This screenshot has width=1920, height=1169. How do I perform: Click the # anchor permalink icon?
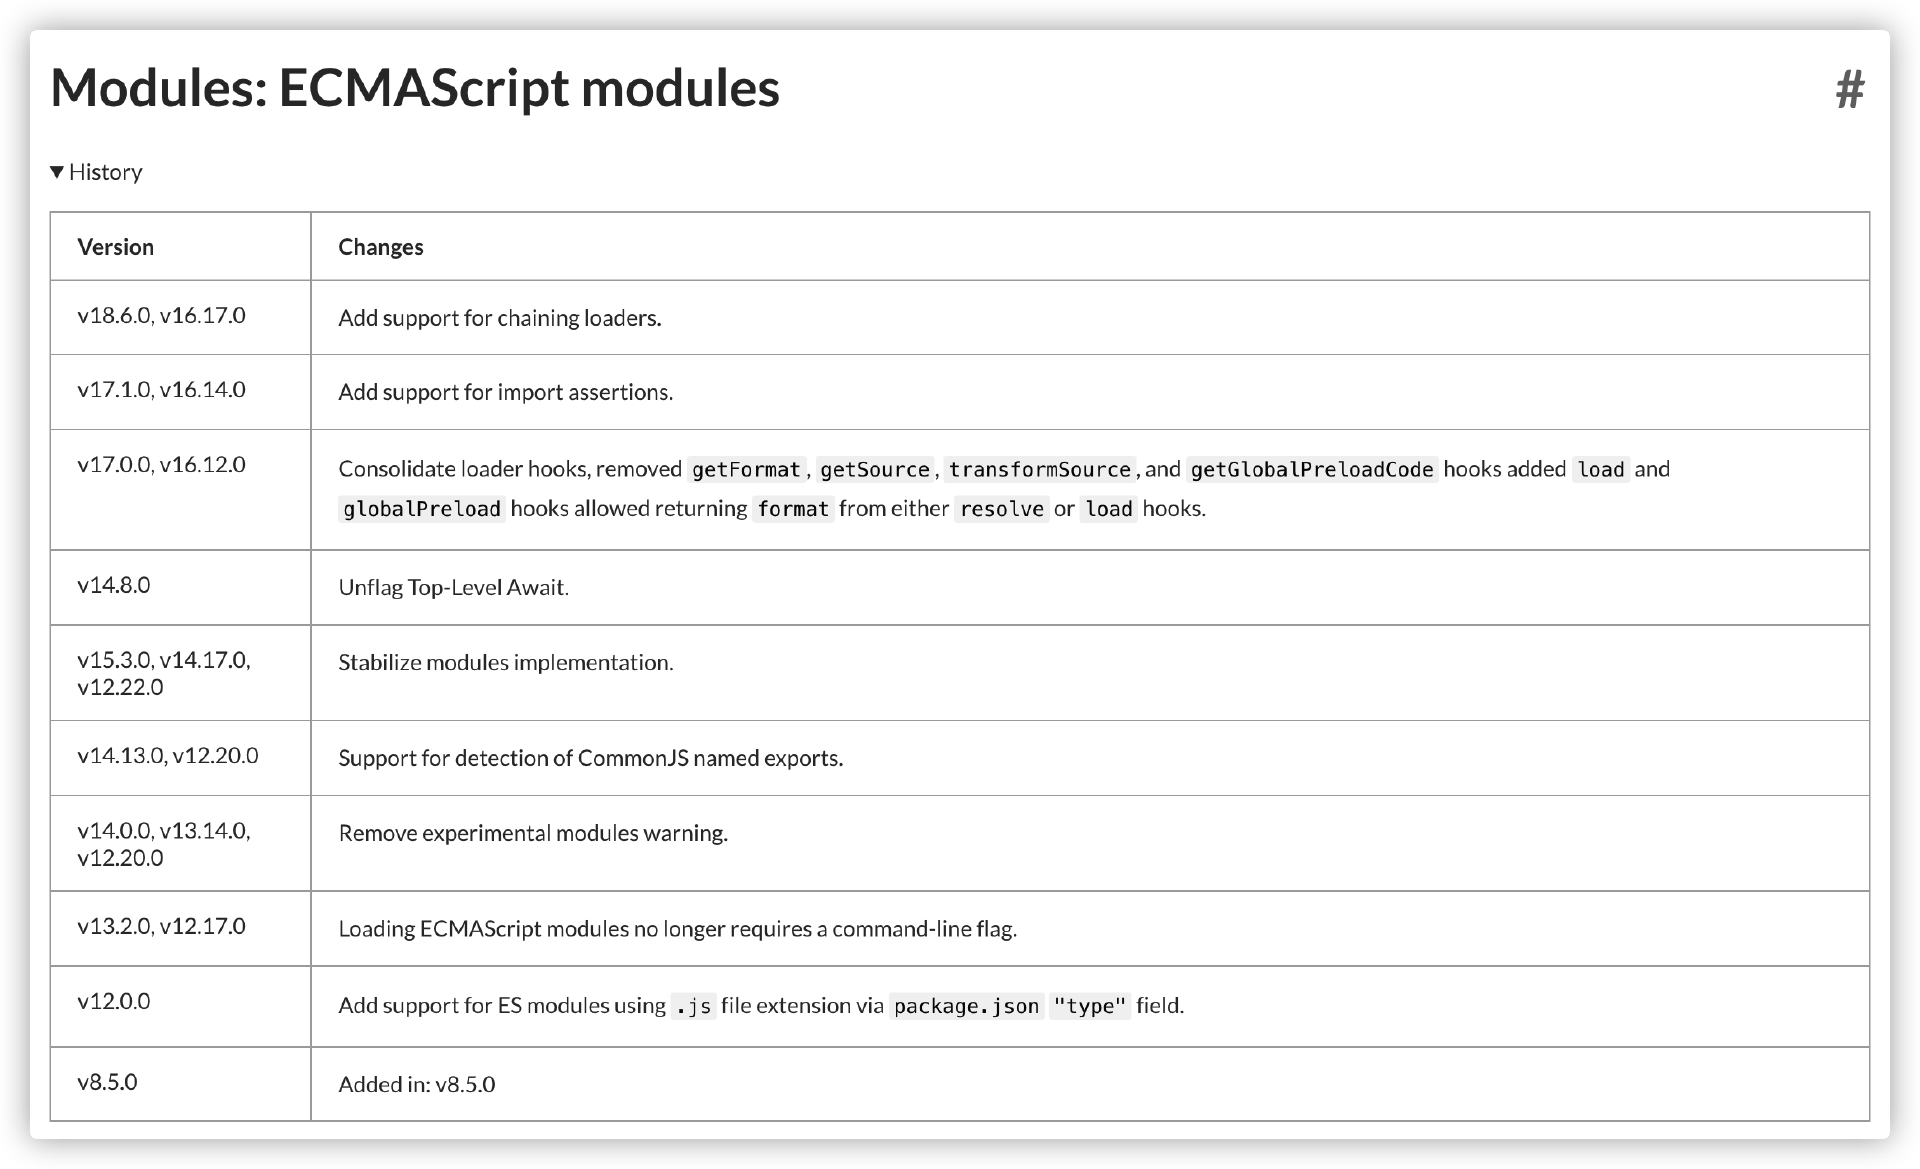click(1849, 90)
